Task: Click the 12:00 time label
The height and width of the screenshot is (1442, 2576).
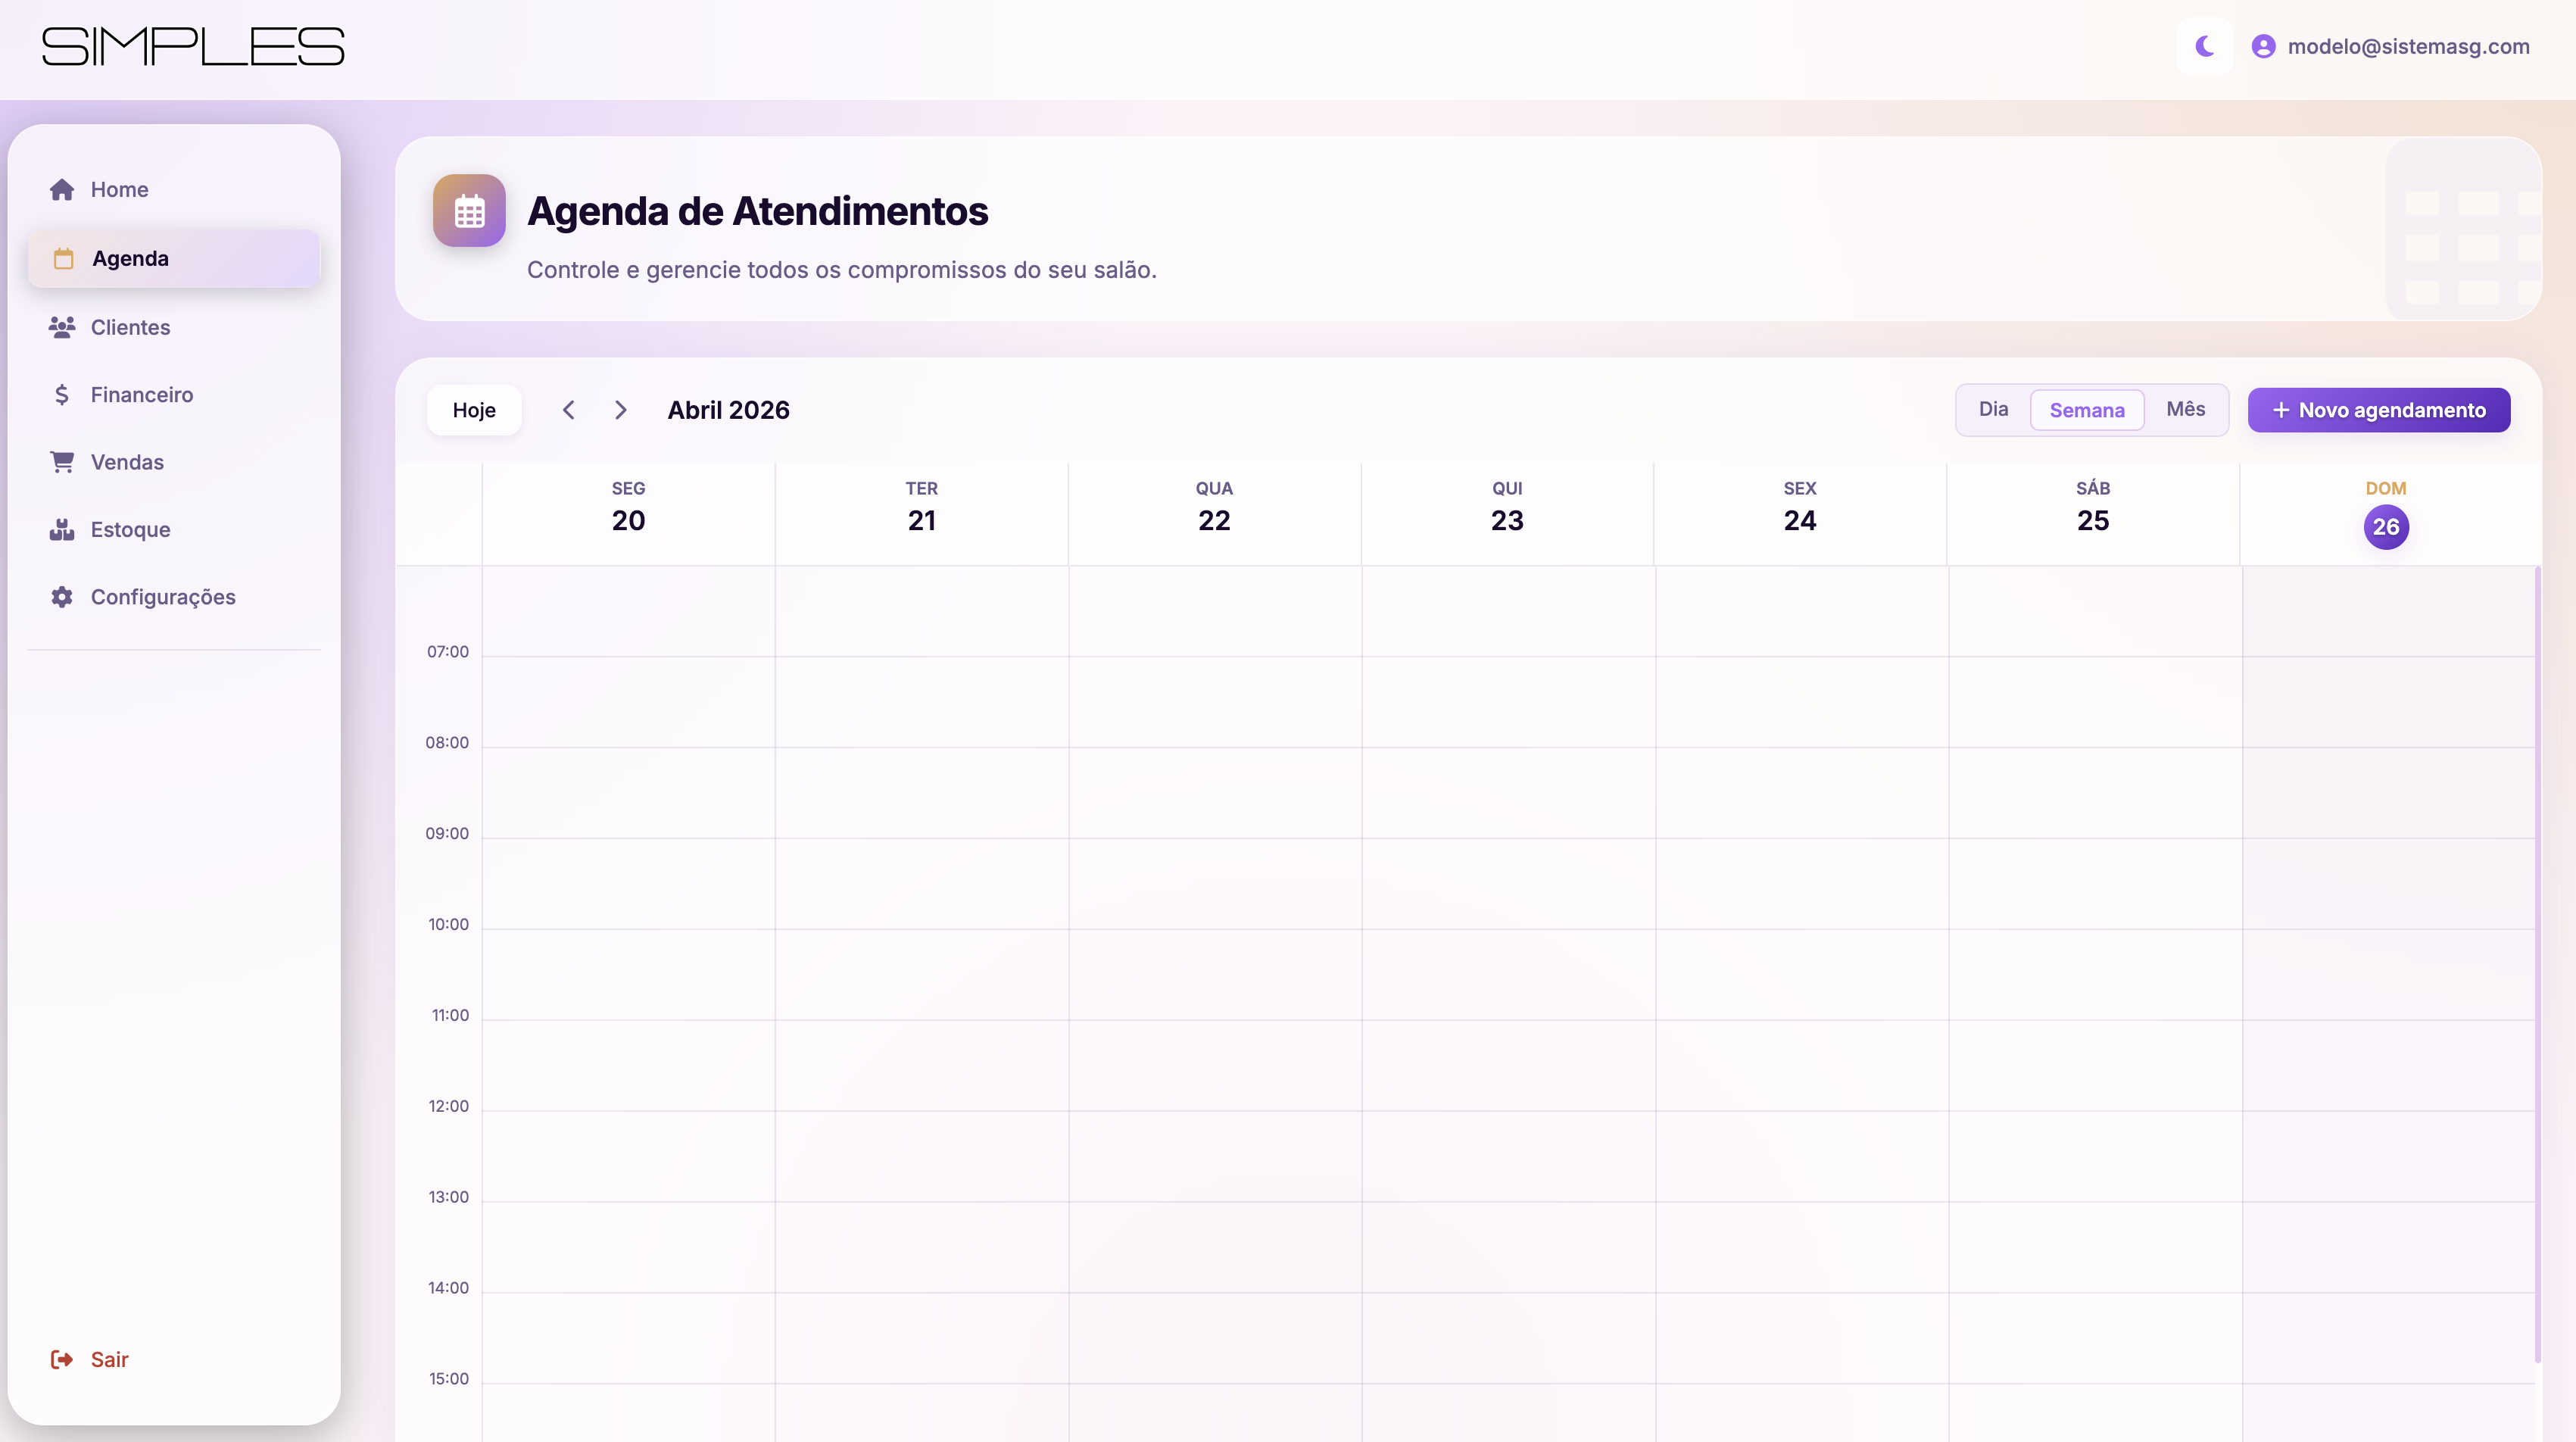Action: coord(448,1107)
